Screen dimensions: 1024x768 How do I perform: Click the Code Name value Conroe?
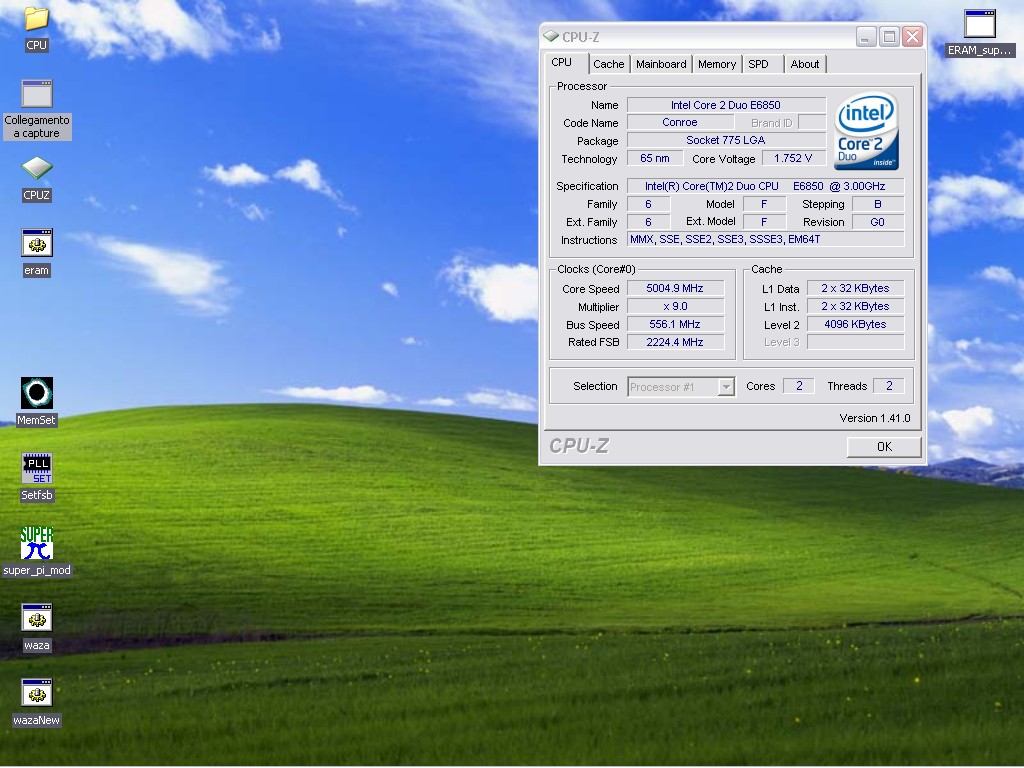coord(680,122)
